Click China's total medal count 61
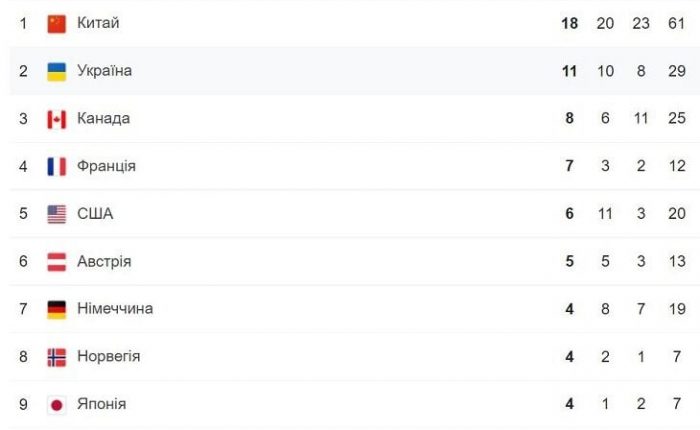Screen dimensions: 700x430 (677, 23)
